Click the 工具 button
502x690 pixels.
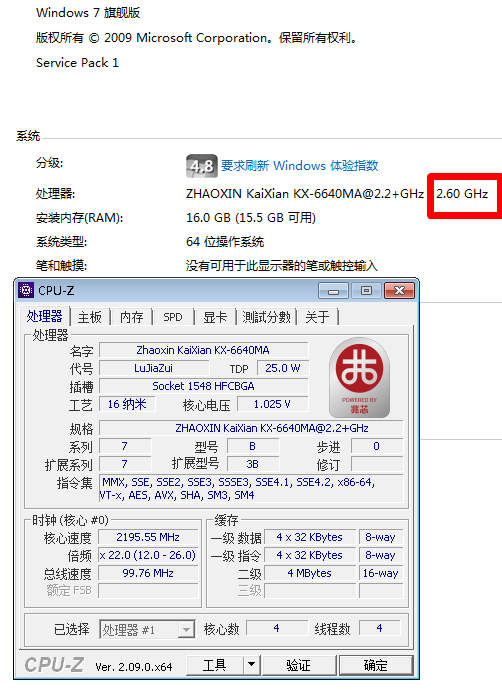(215, 665)
